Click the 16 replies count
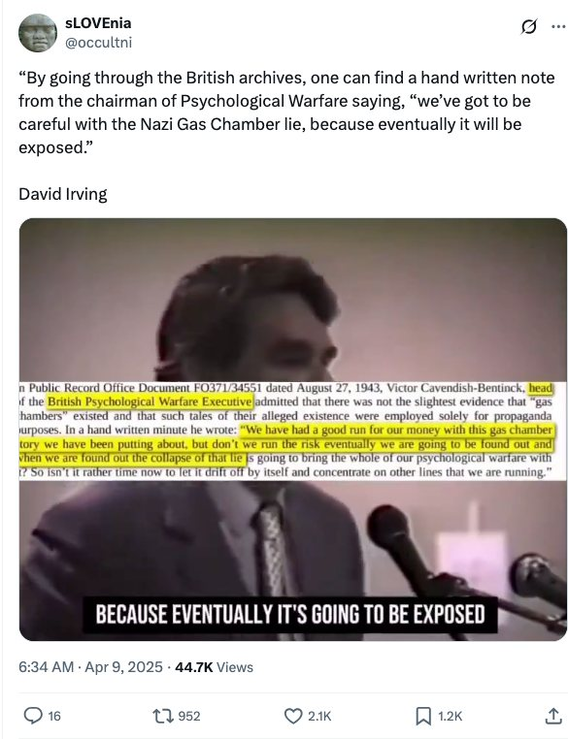 coord(54,716)
